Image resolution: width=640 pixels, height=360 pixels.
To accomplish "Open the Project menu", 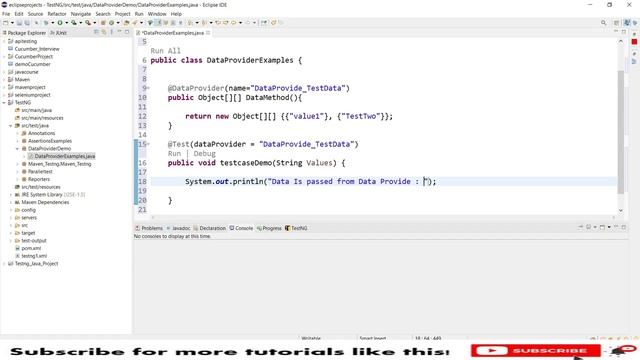I will (122, 14).
